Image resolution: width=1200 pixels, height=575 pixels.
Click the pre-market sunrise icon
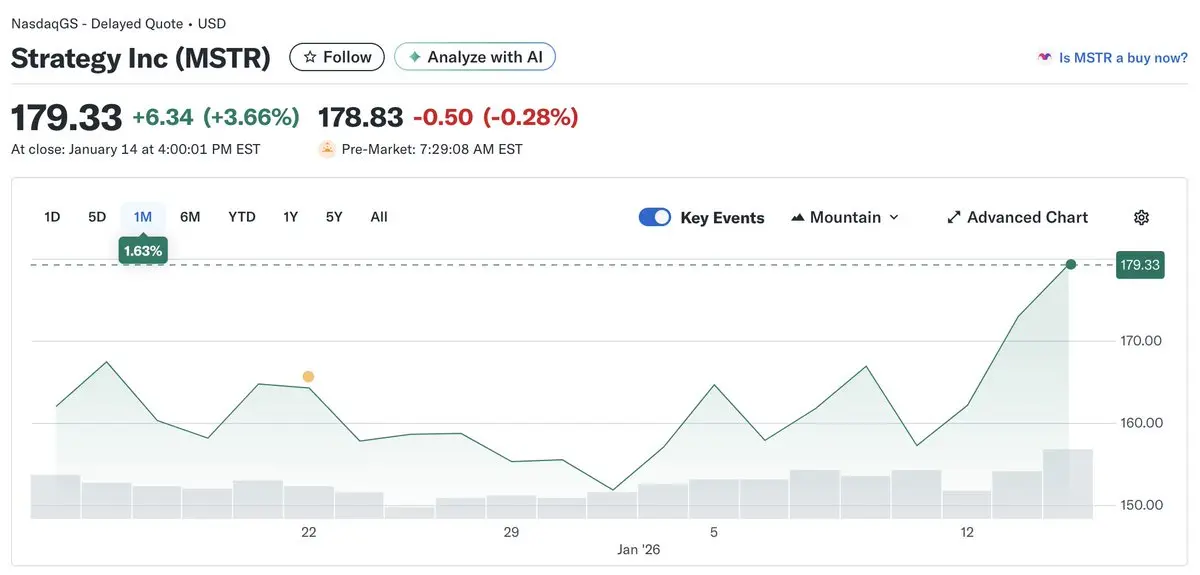pos(326,150)
